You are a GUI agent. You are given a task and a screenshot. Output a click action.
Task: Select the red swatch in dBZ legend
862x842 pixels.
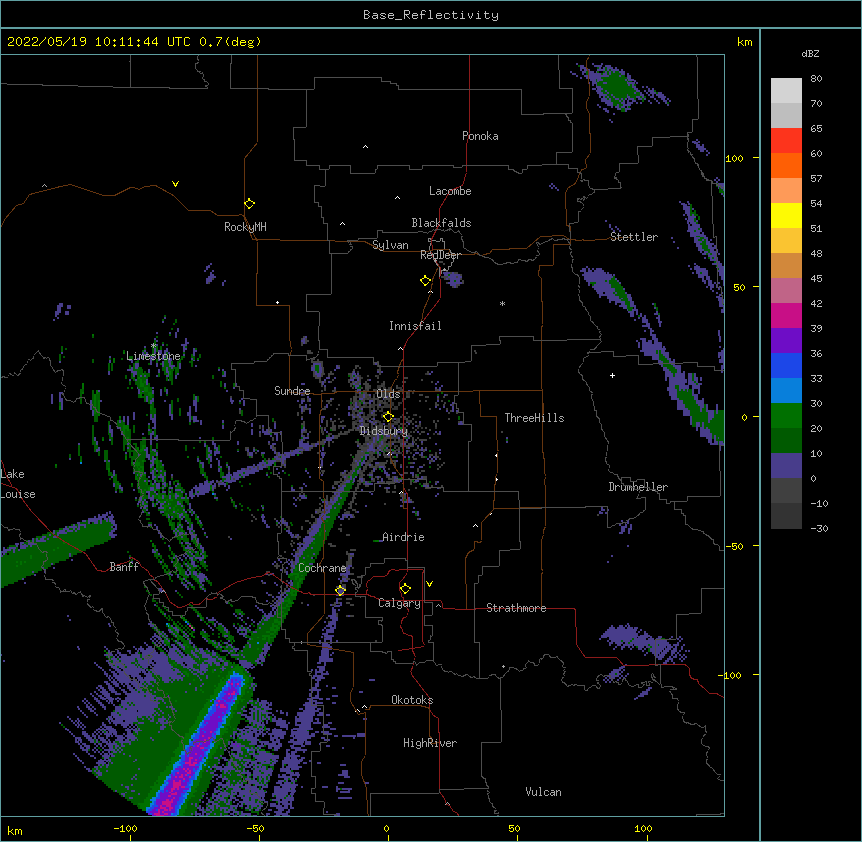pyautogui.click(x=786, y=140)
